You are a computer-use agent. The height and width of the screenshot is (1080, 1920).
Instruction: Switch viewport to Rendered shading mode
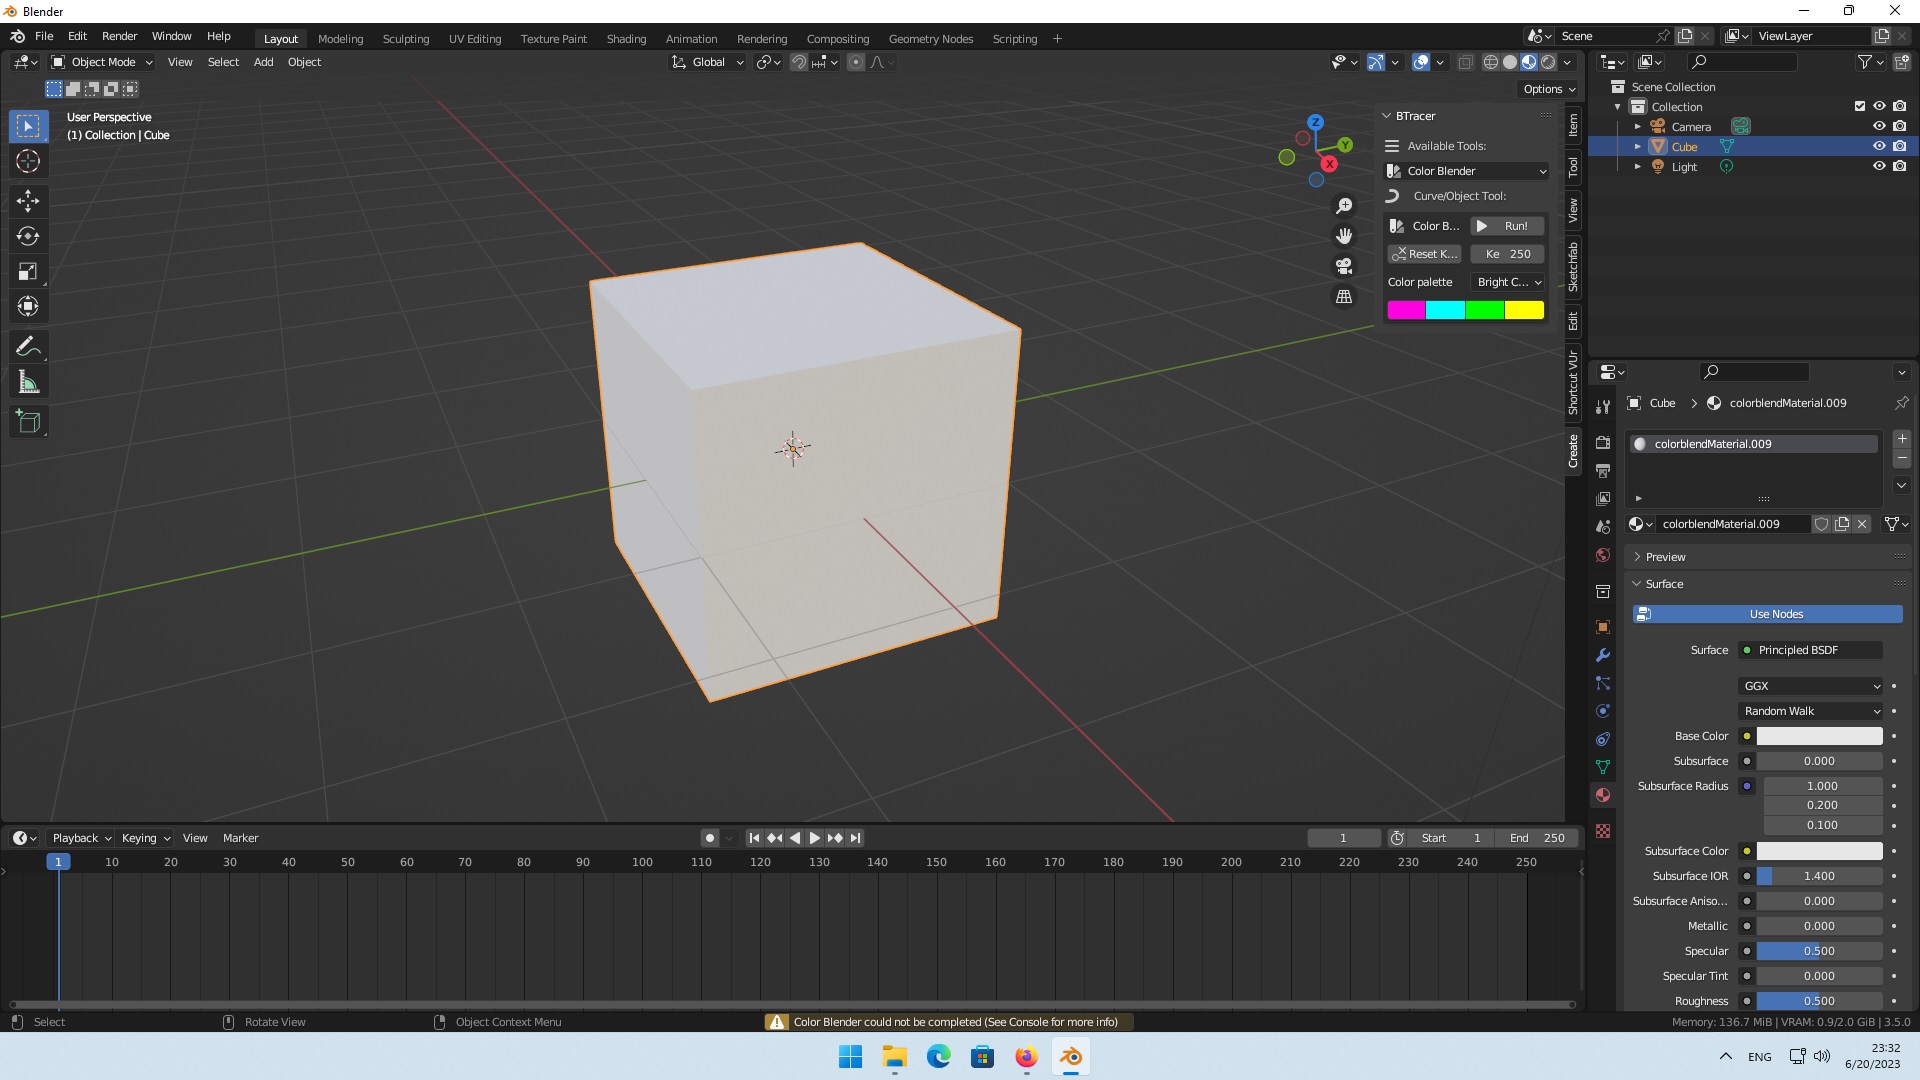(x=1547, y=62)
